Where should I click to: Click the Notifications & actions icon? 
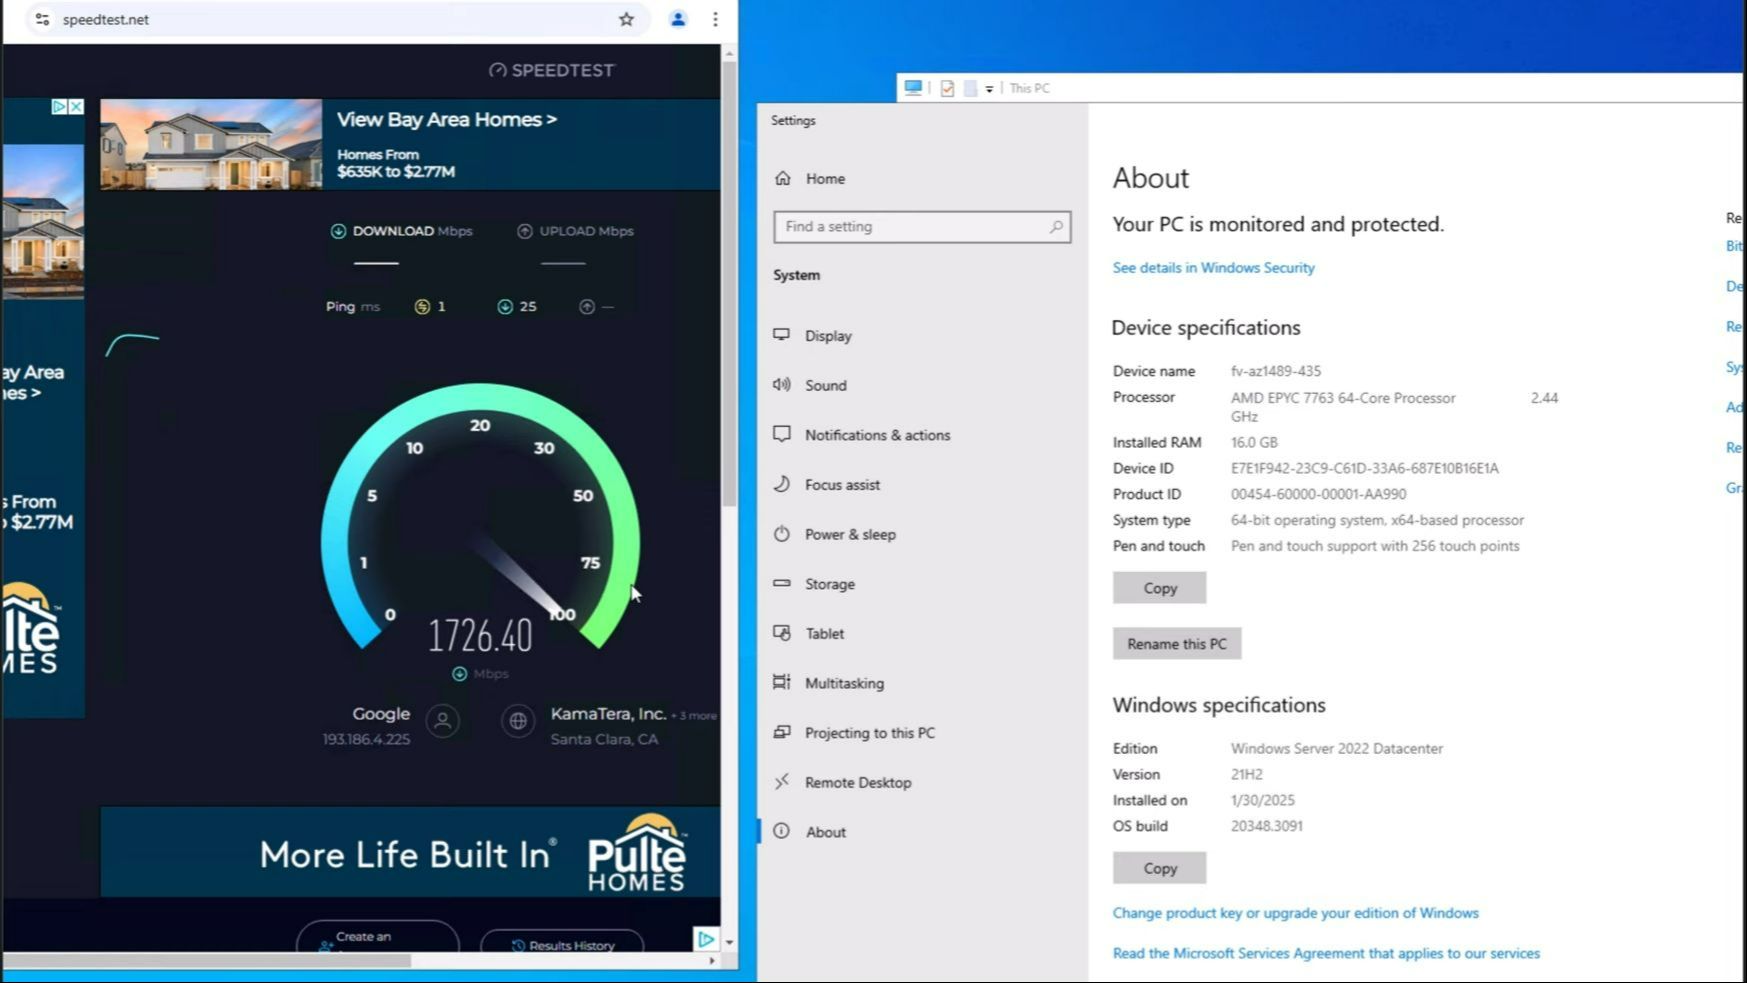[x=782, y=434]
